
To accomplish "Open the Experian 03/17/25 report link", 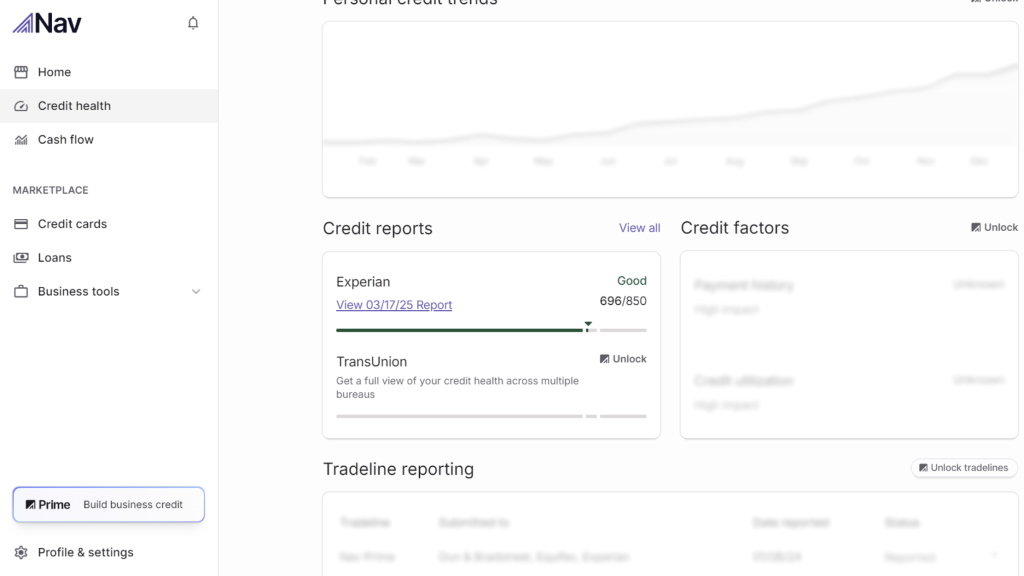I will click(394, 305).
